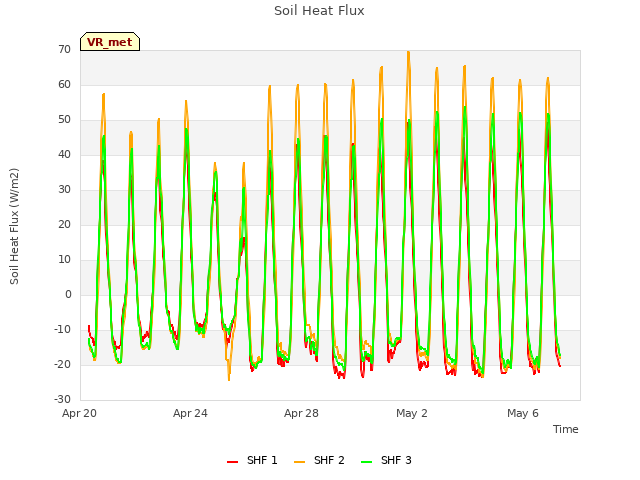Click the -20 y-axis tick label
Image resolution: width=640 pixels, height=480 pixels.
tap(62, 364)
